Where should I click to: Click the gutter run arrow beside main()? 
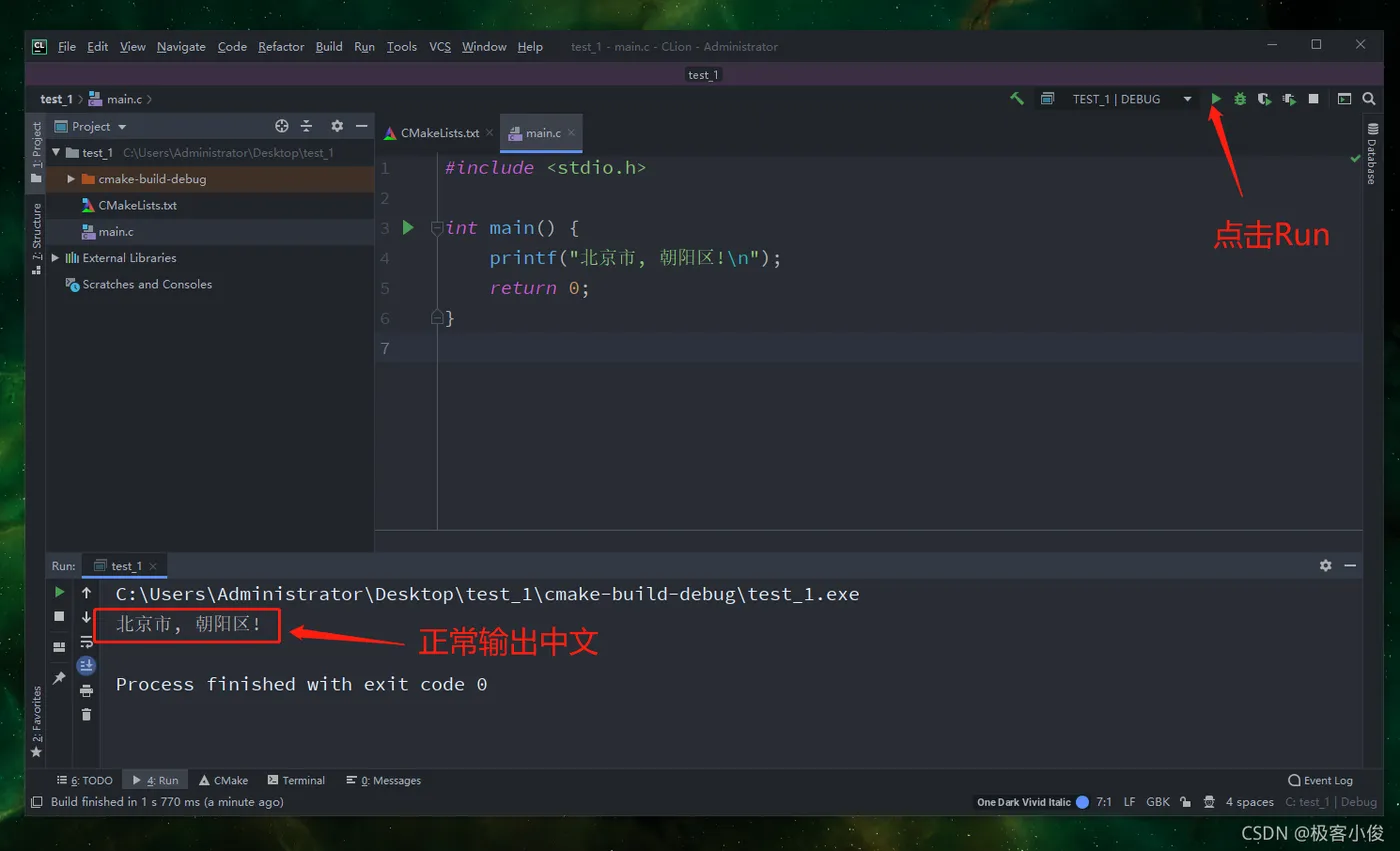click(408, 228)
